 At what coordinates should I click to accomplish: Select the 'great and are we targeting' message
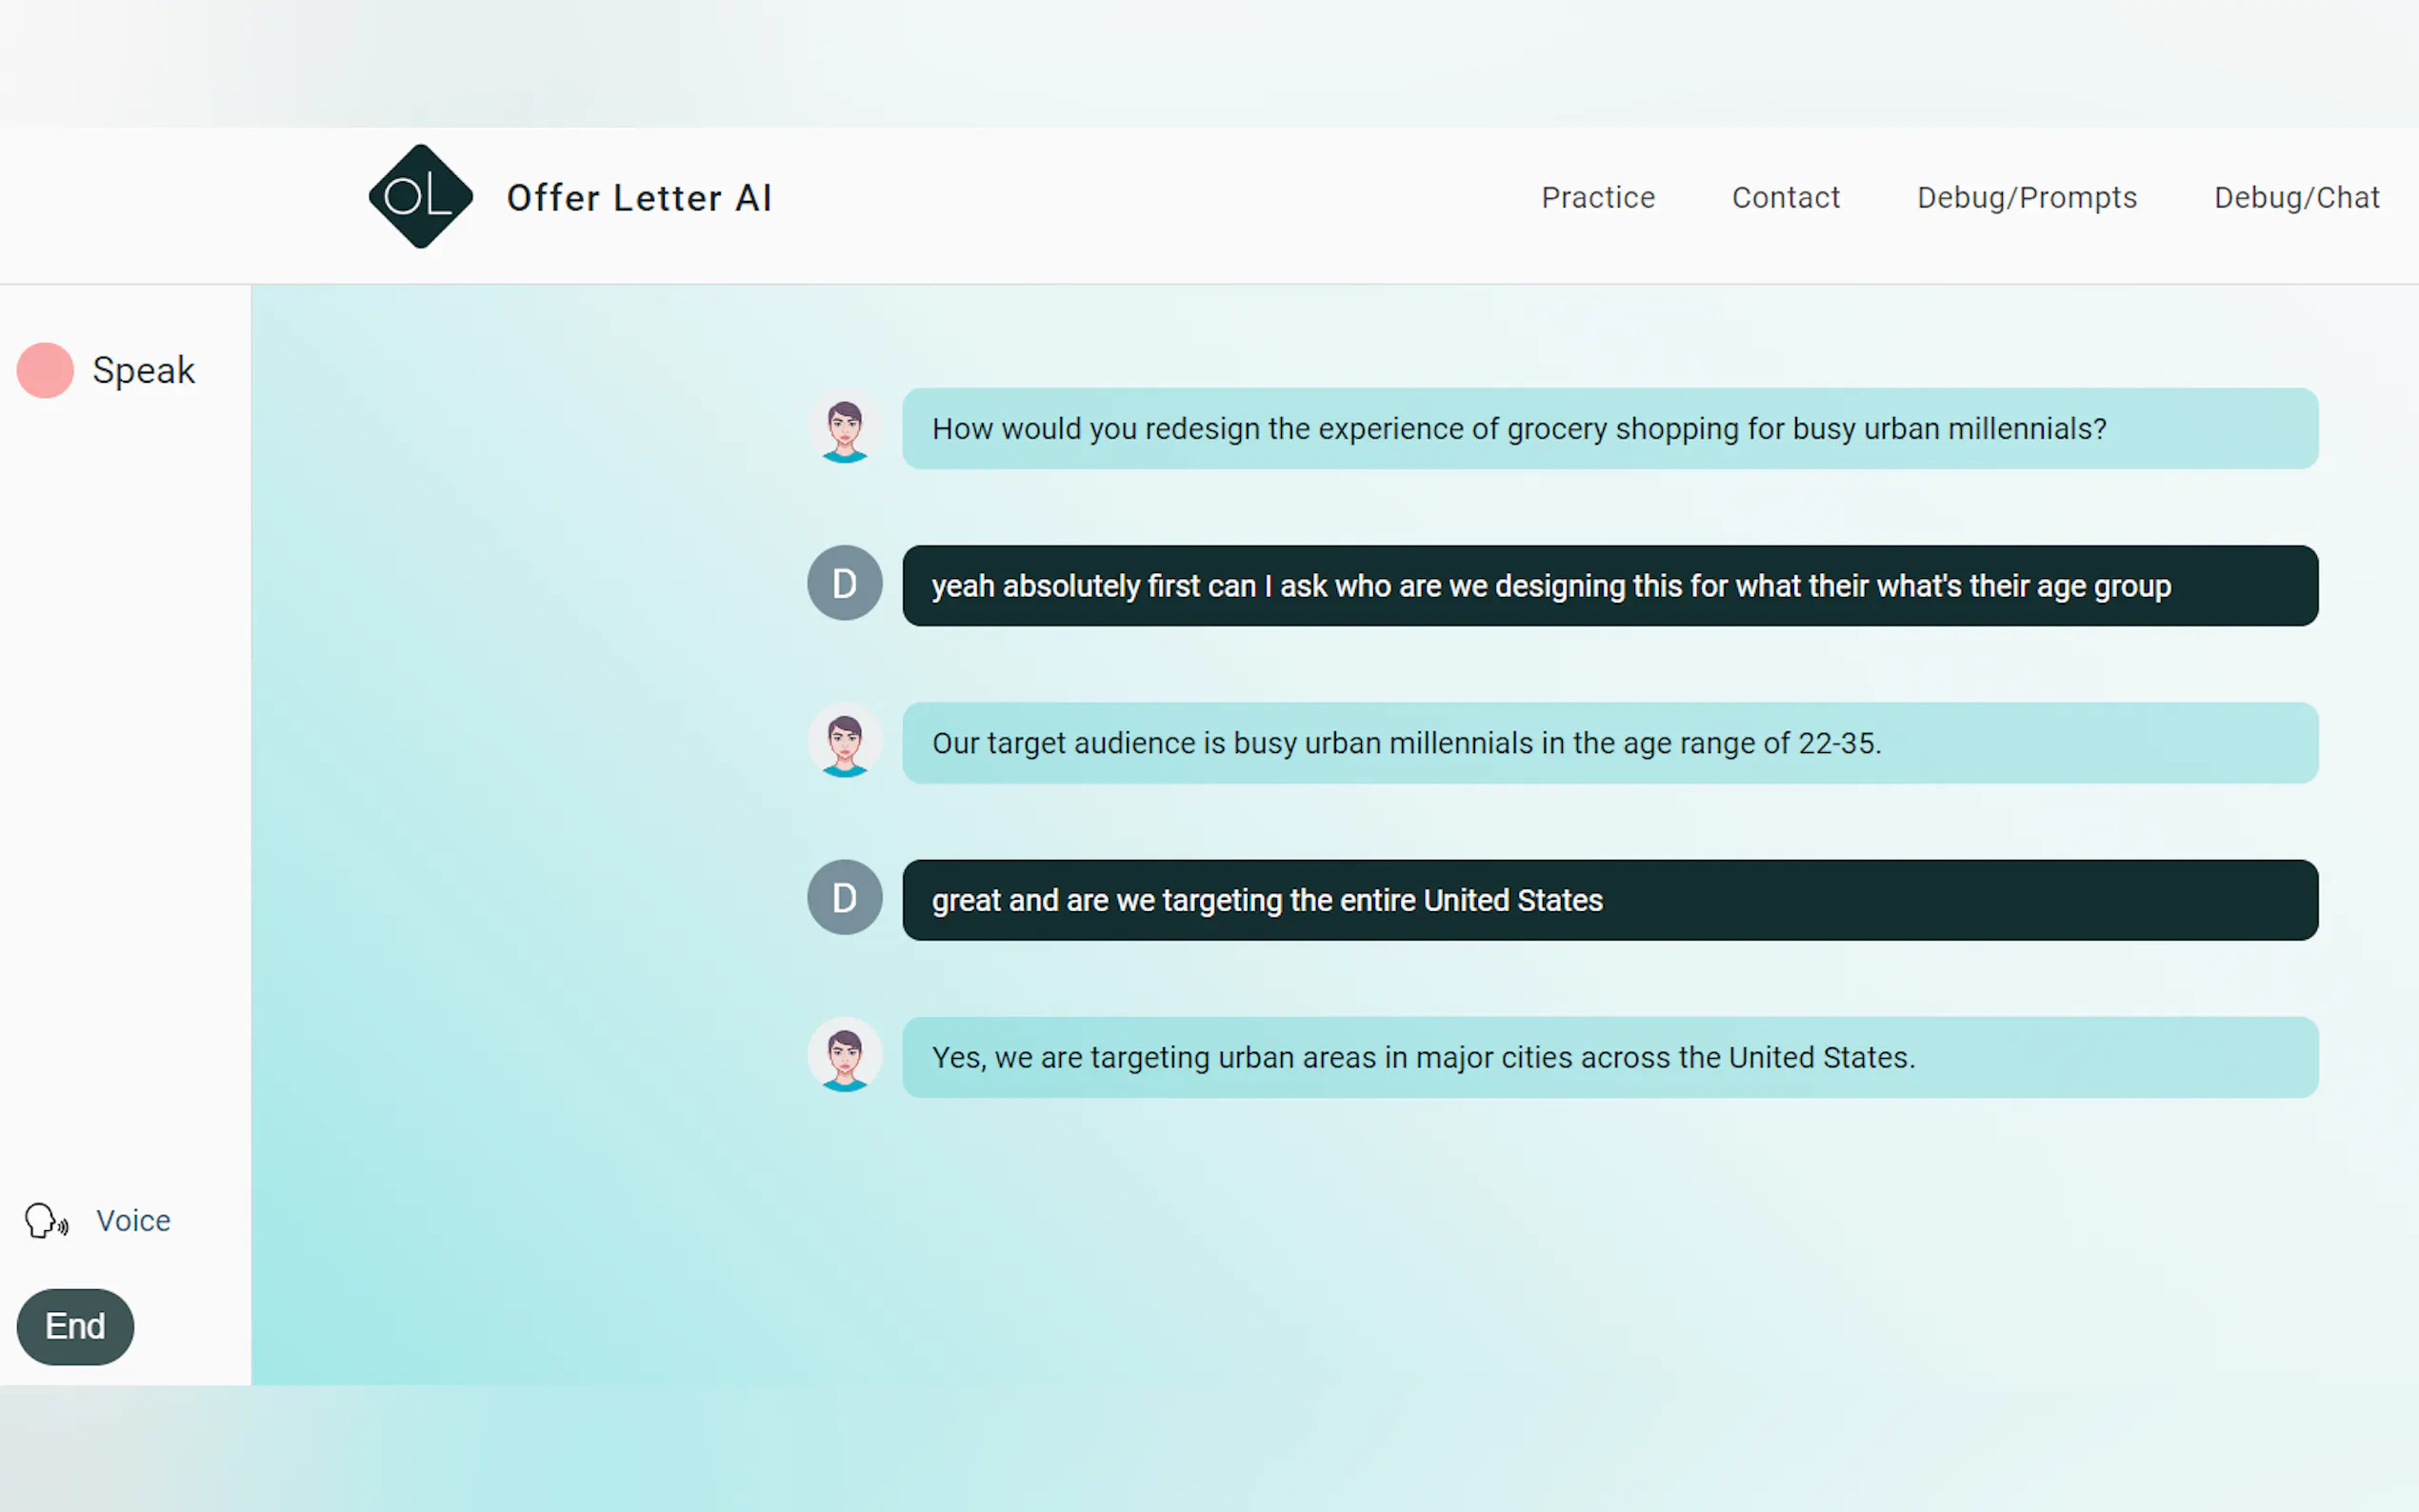(1609, 900)
